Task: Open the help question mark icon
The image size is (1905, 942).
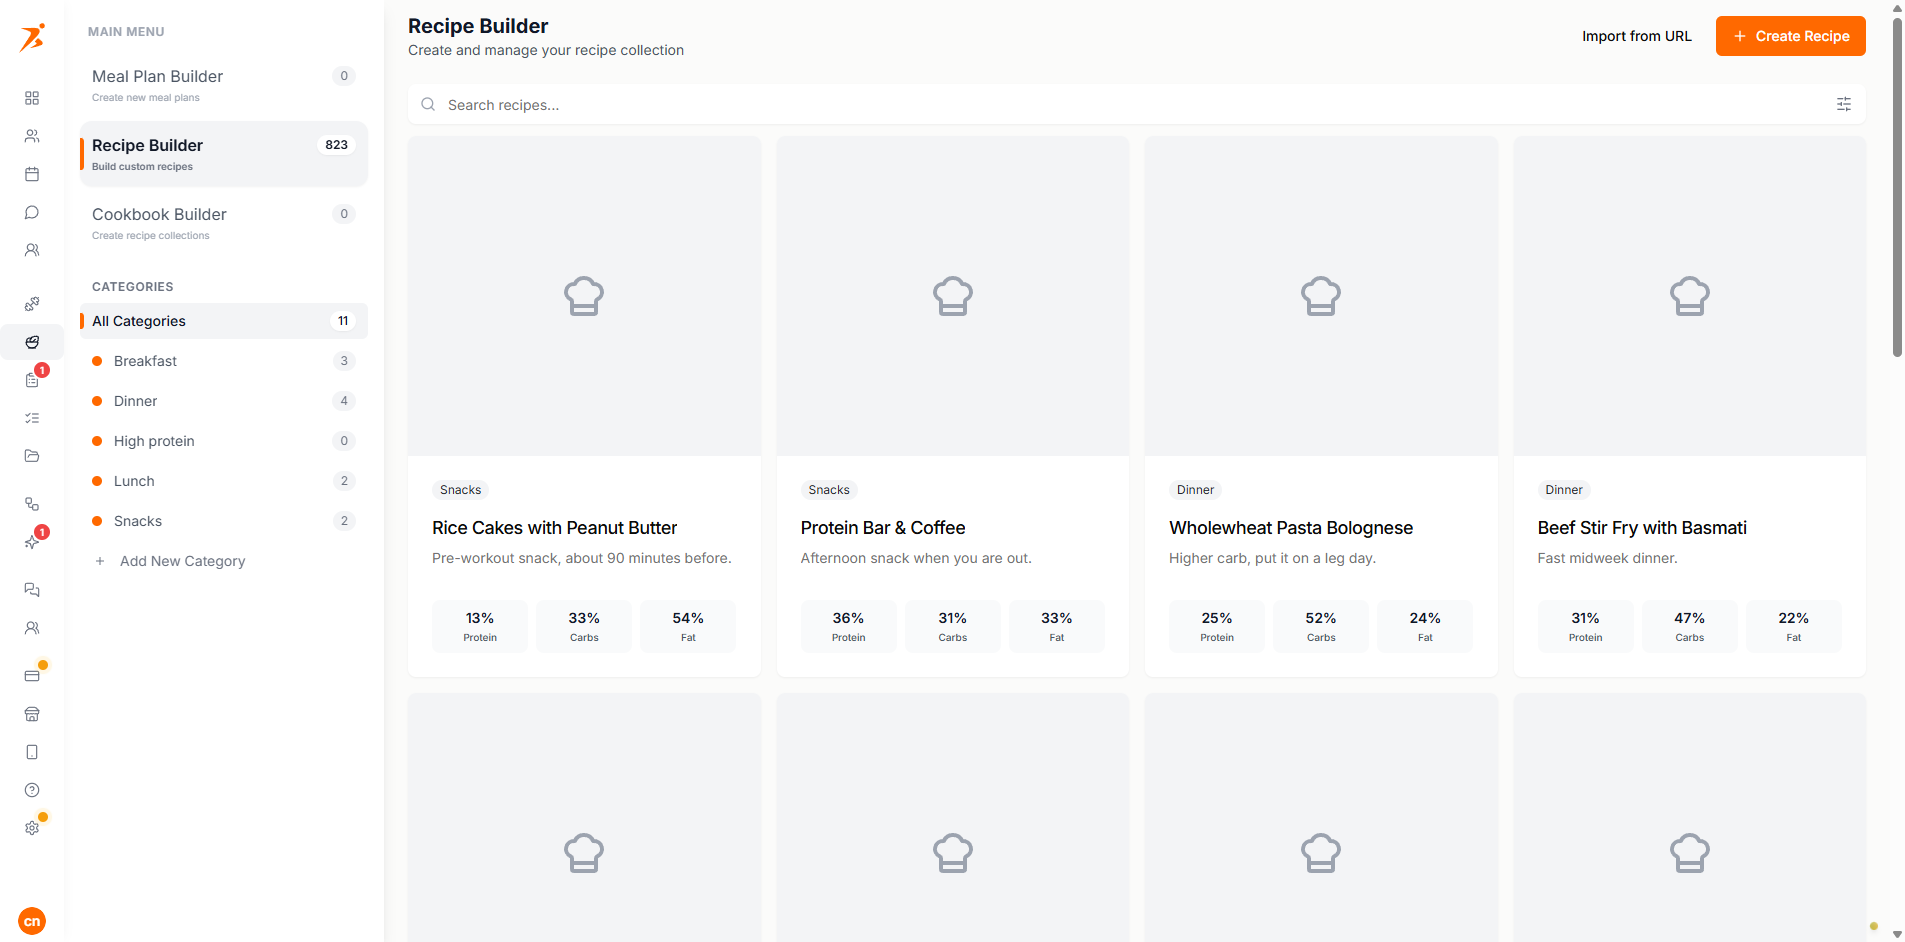Action: pyautogui.click(x=32, y=790)
